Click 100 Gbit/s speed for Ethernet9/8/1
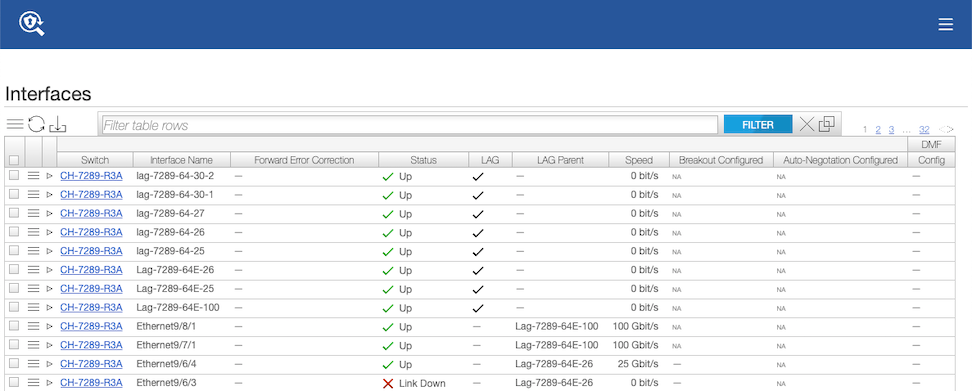The width and height of the screenshot is (972, 391). [635, 326]
